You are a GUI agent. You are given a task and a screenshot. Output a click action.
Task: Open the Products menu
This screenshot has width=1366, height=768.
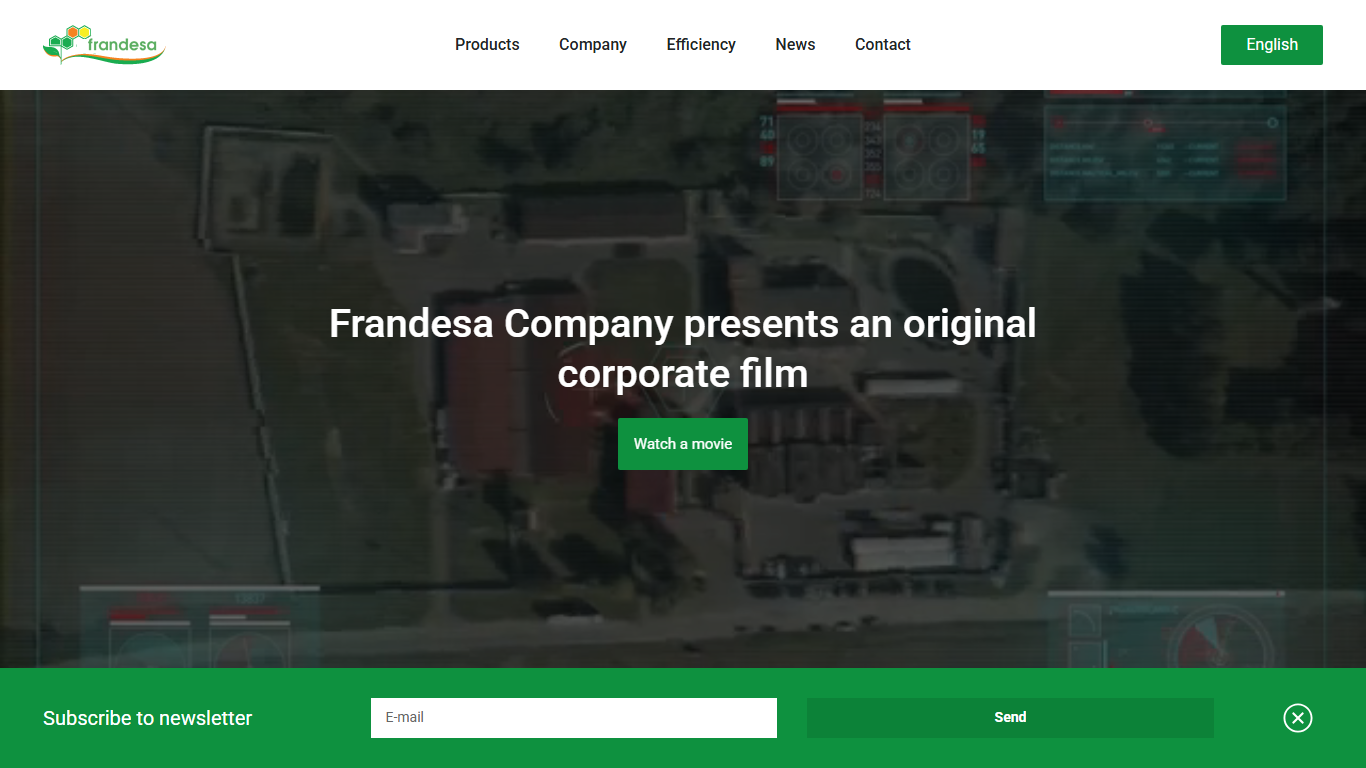pyautogui.click(x=487, y=45)
